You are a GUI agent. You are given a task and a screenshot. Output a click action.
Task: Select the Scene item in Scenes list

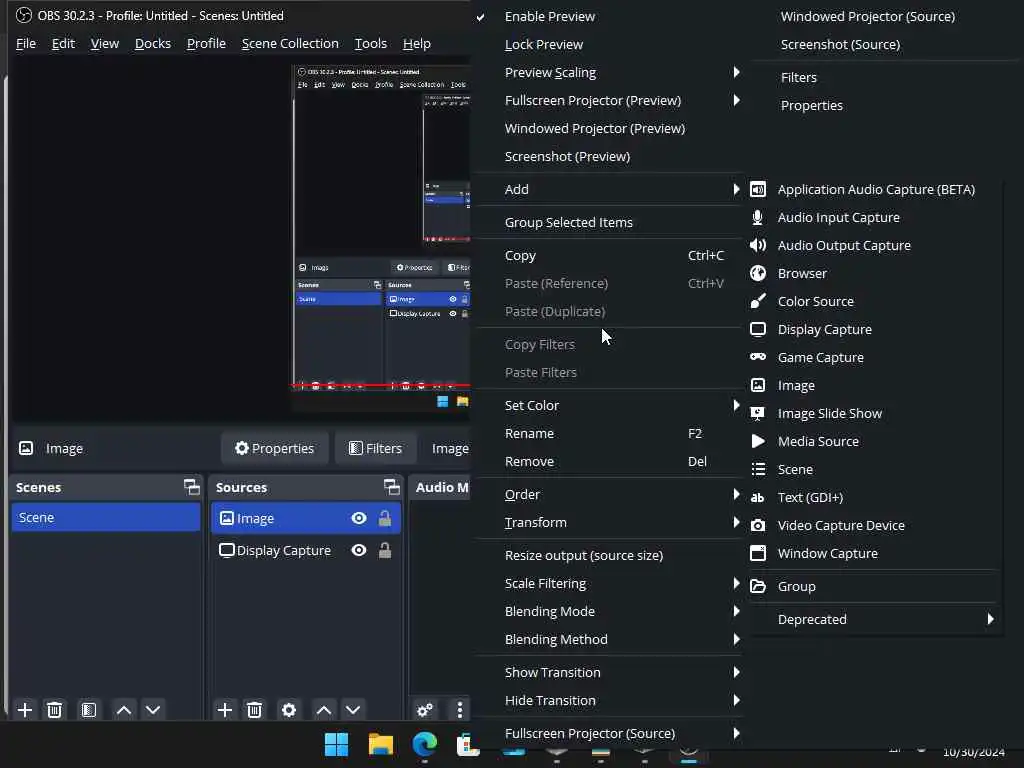tap(106, 518)
